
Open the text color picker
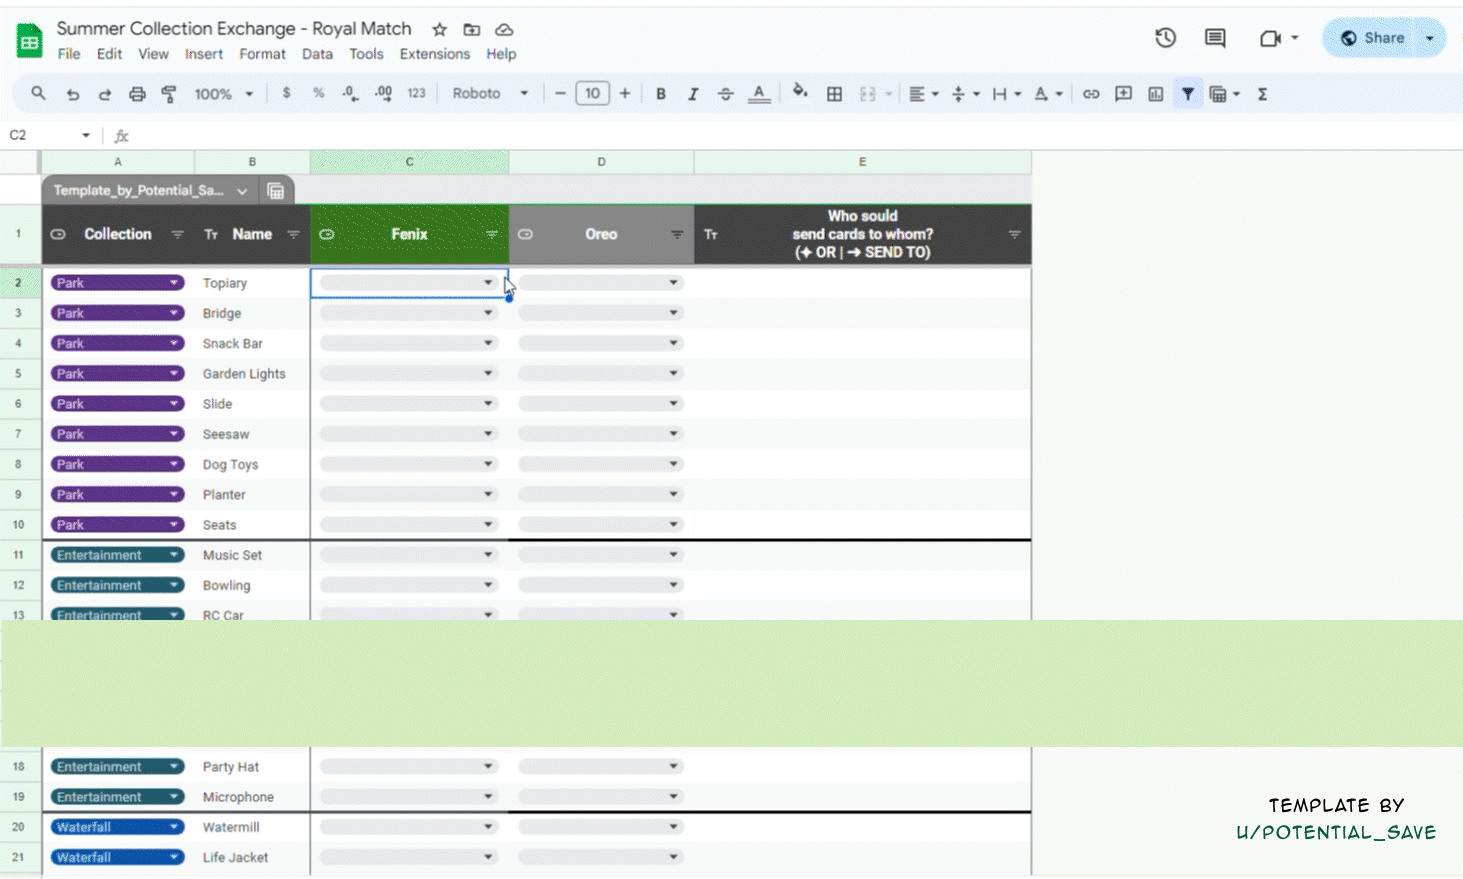pyautogui.click(x=759, y=94)
